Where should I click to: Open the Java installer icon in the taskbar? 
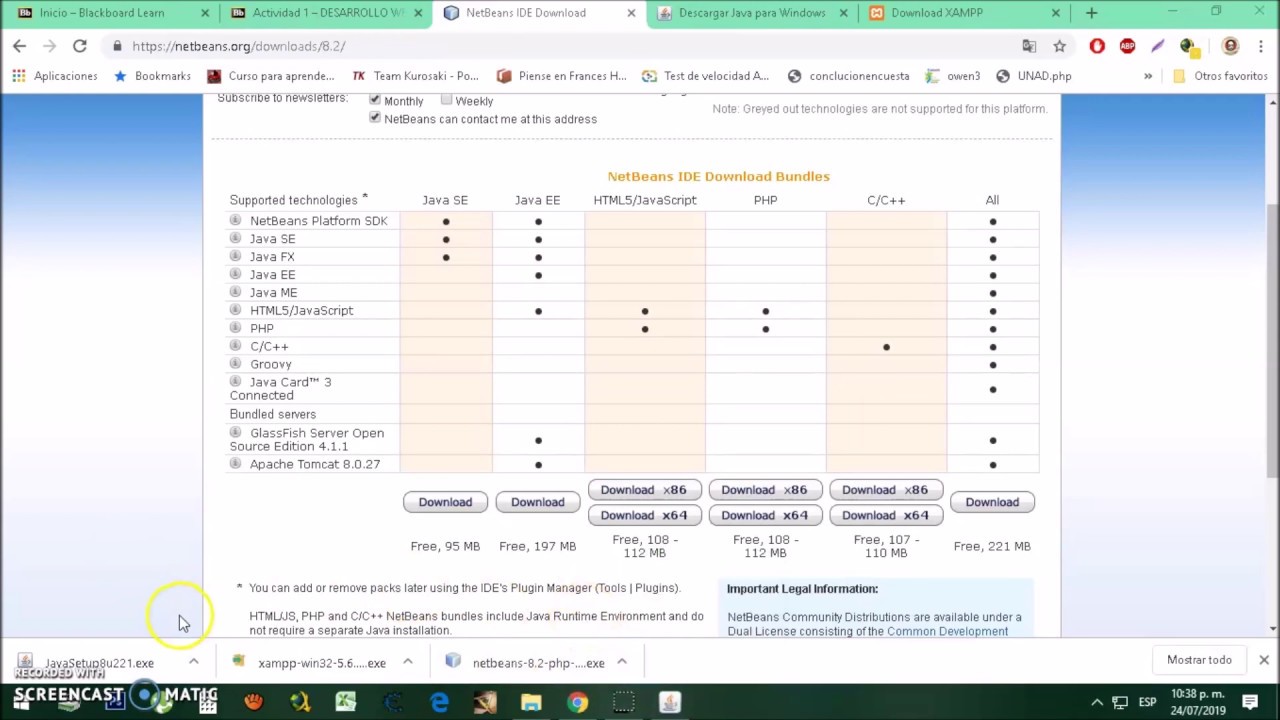[669, 703]
